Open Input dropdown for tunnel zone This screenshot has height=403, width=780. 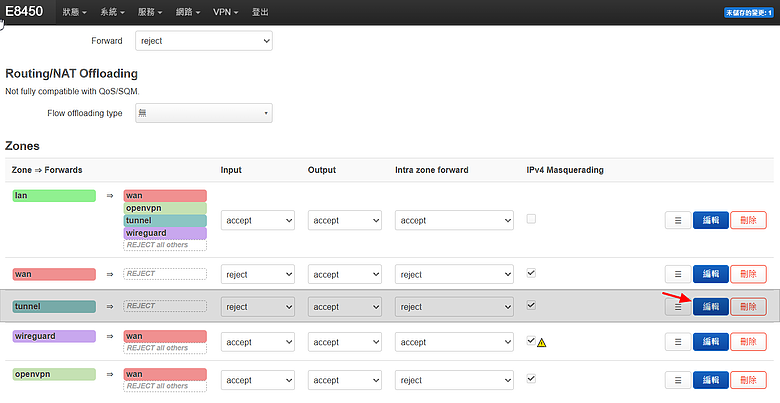pos(258,307)
